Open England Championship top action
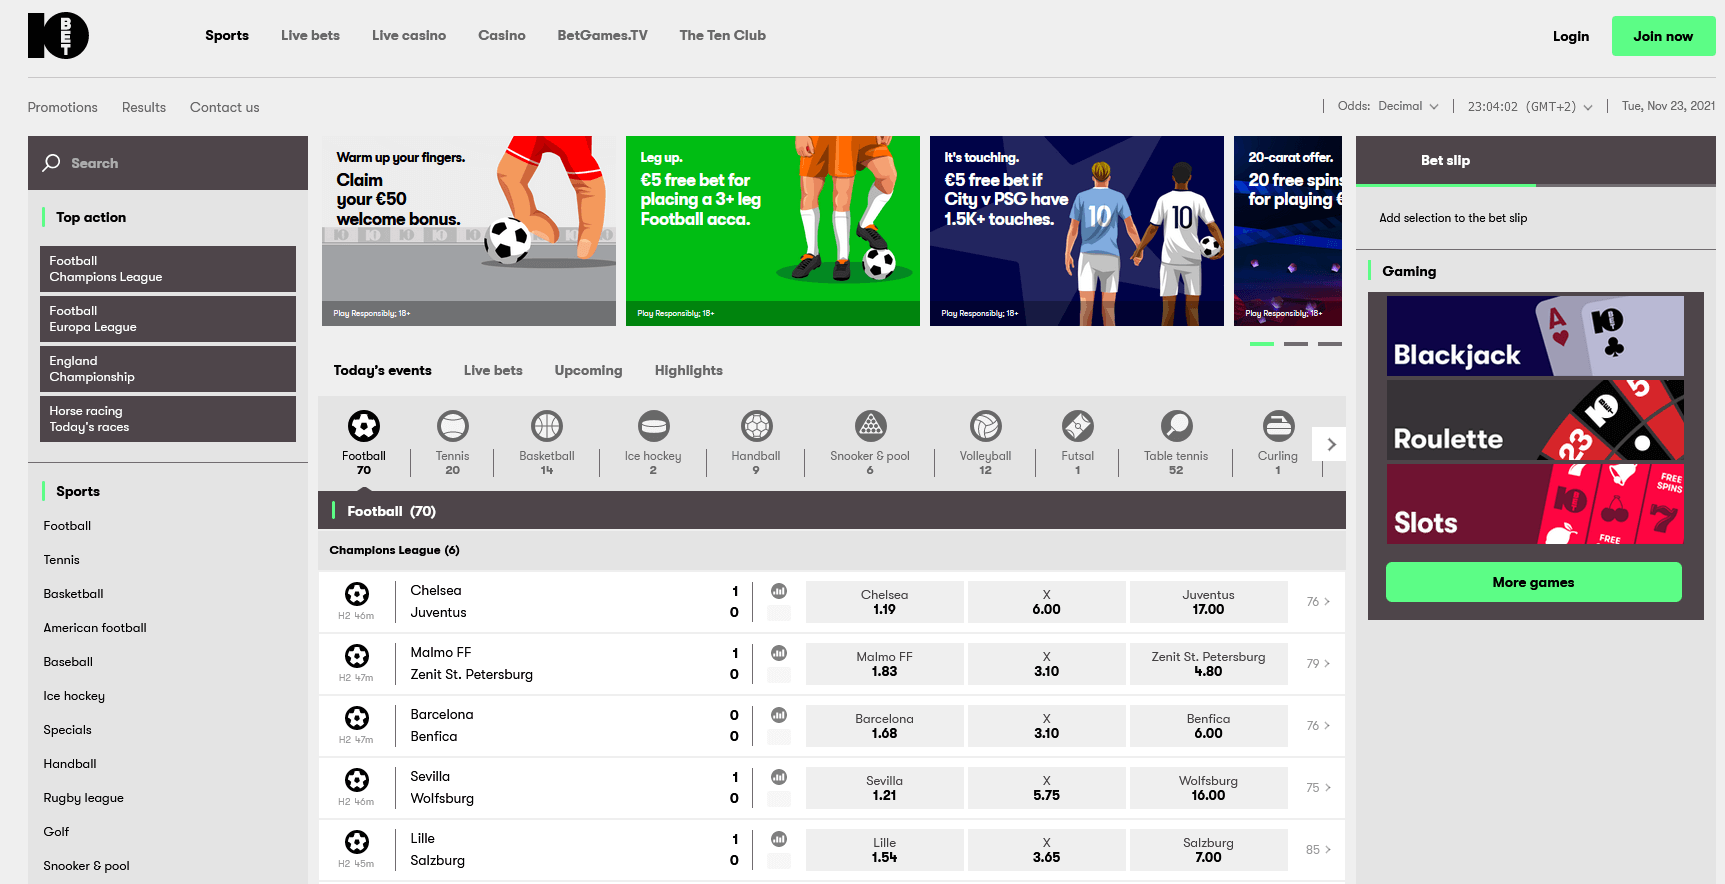 [168, 369]
